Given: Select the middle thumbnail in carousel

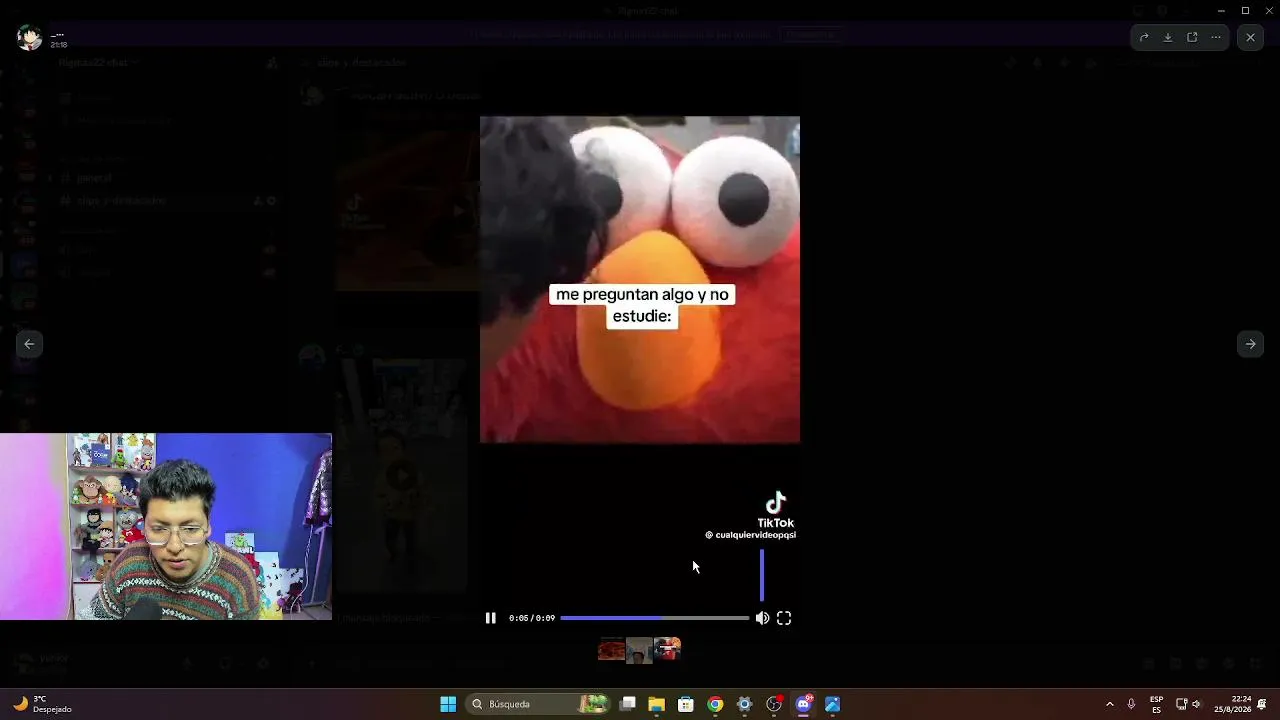Looking at the screenshot, I should pyautogui.click(x=639, y=650).
